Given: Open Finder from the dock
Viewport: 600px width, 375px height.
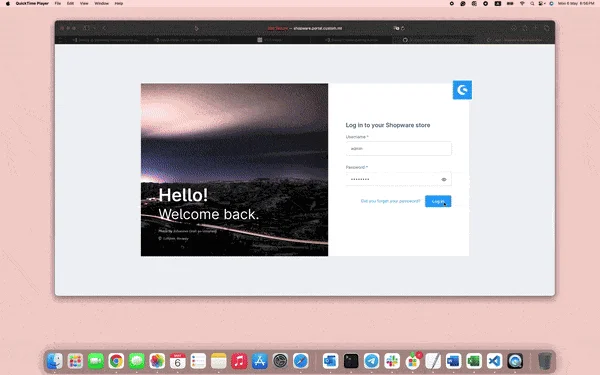Looking at the screenshot, I should (55, 361).
